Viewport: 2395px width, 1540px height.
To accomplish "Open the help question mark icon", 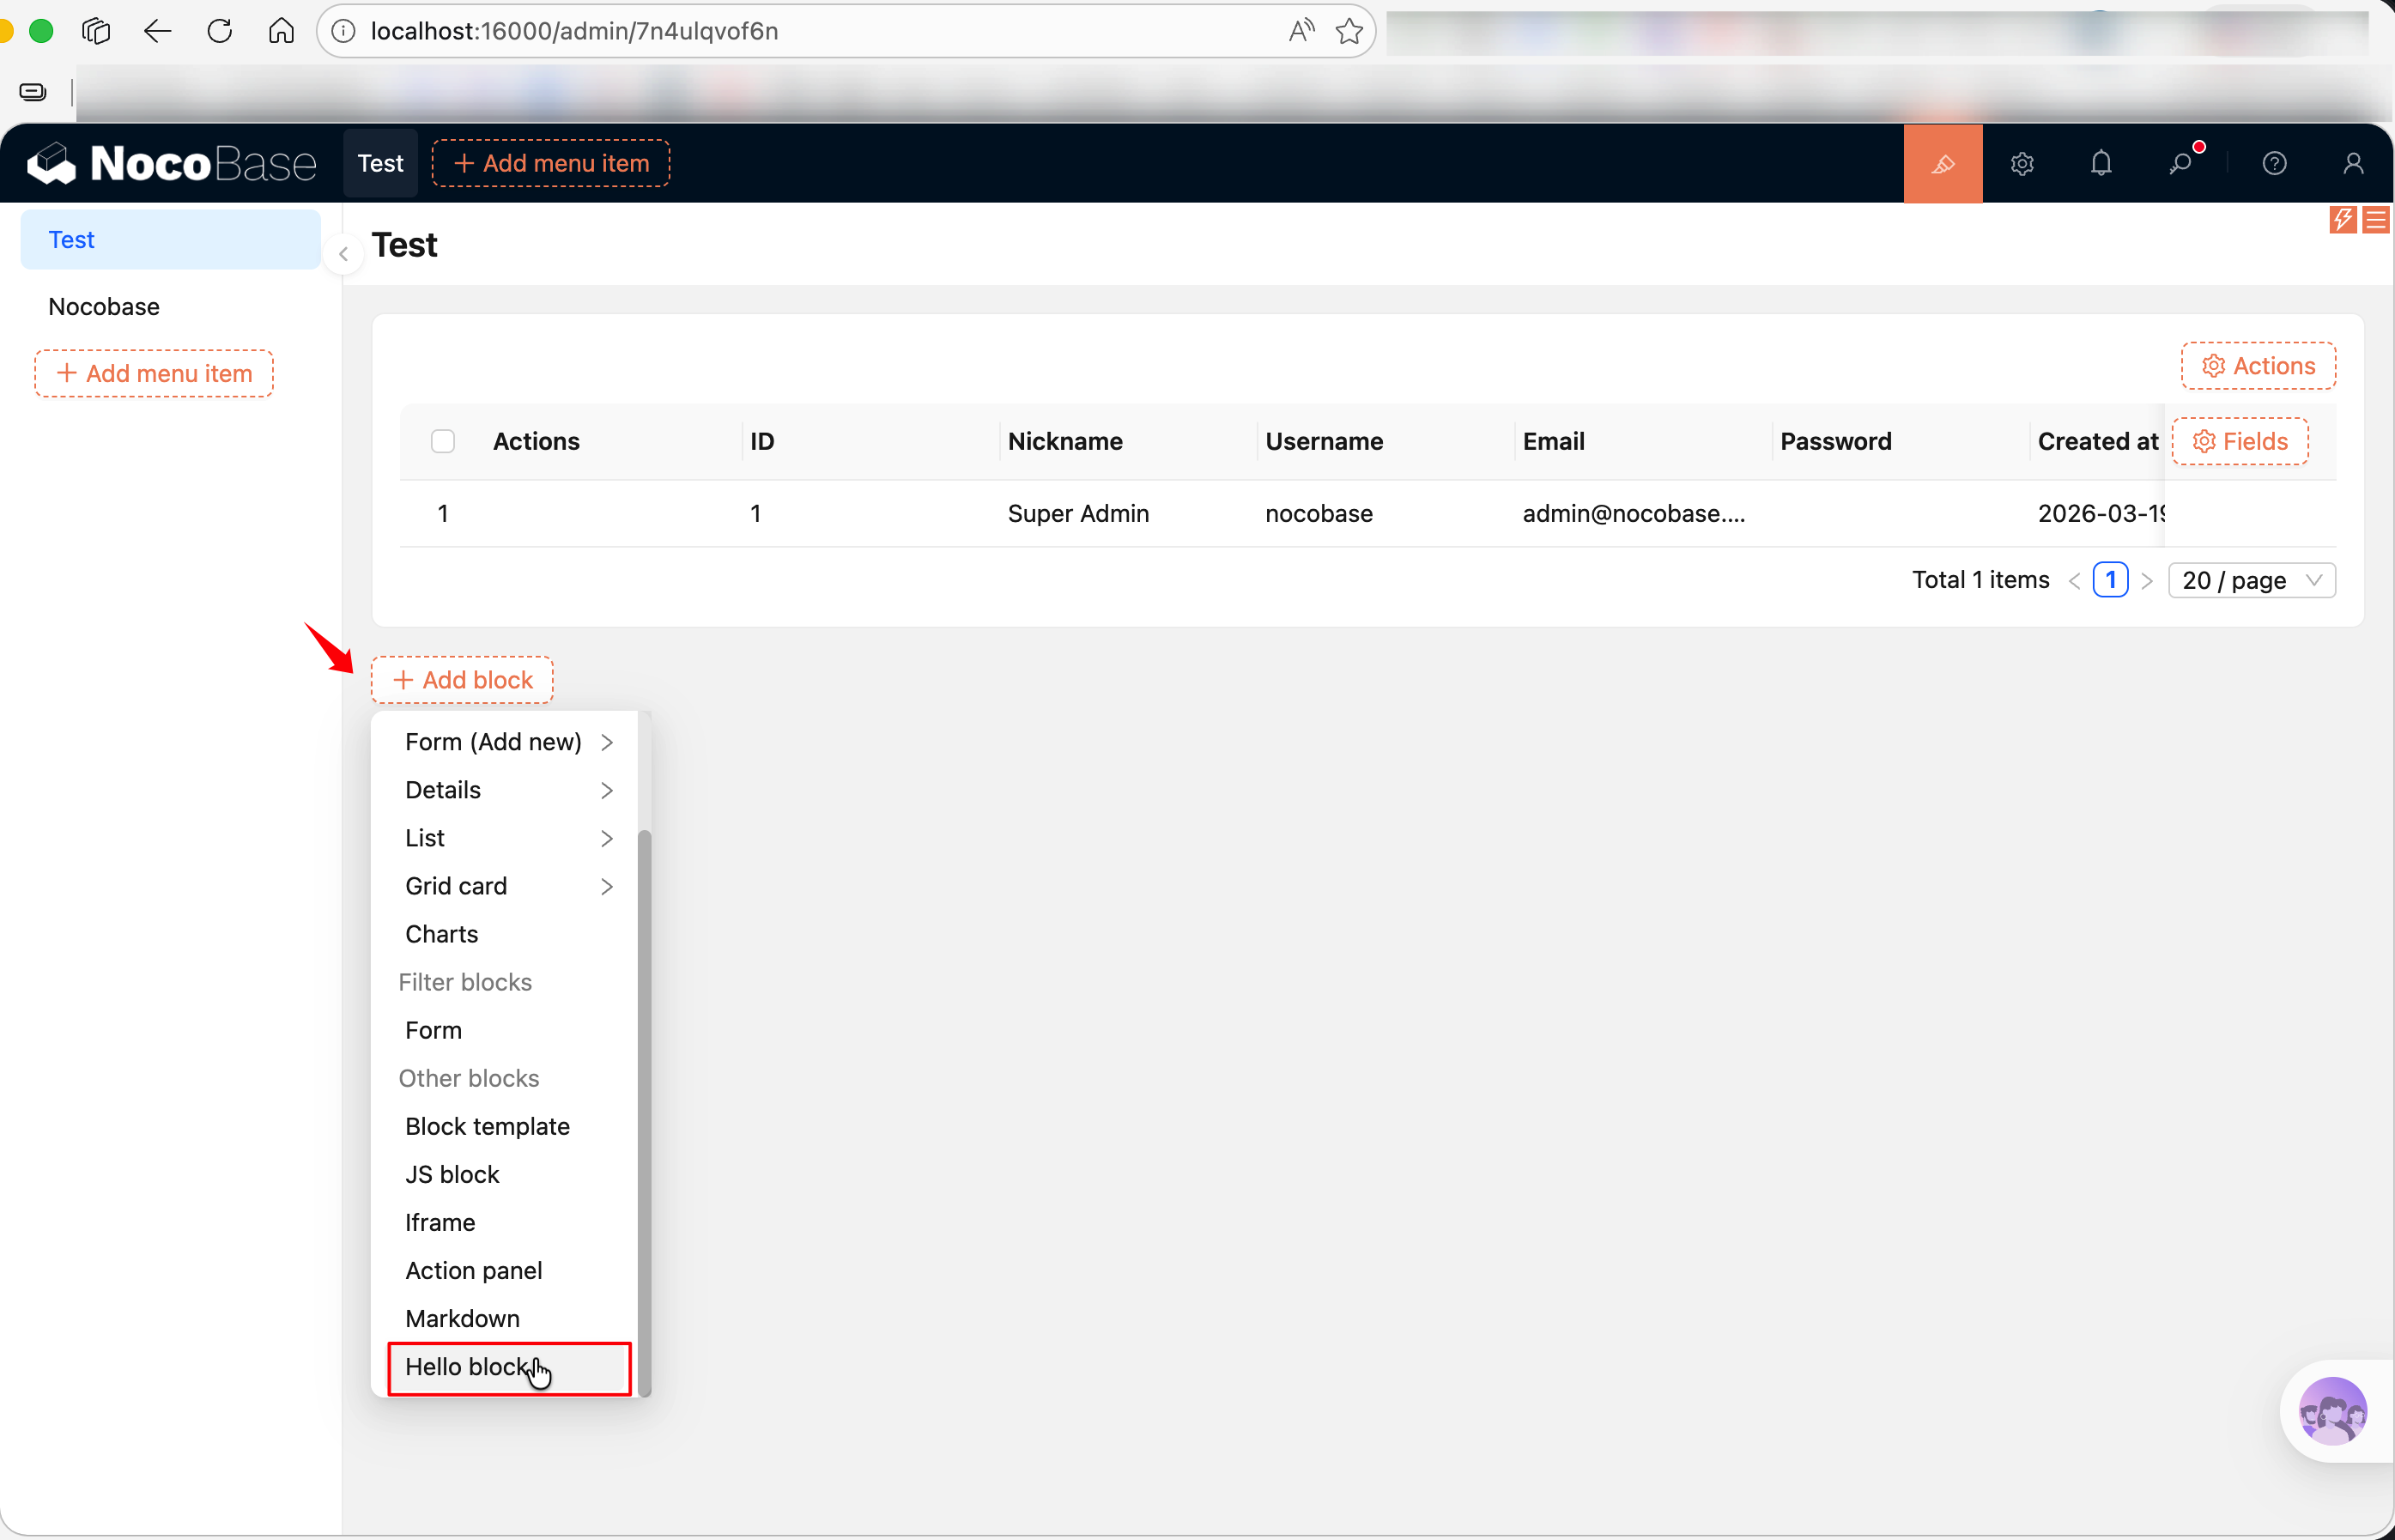I will pos(2274,164).
